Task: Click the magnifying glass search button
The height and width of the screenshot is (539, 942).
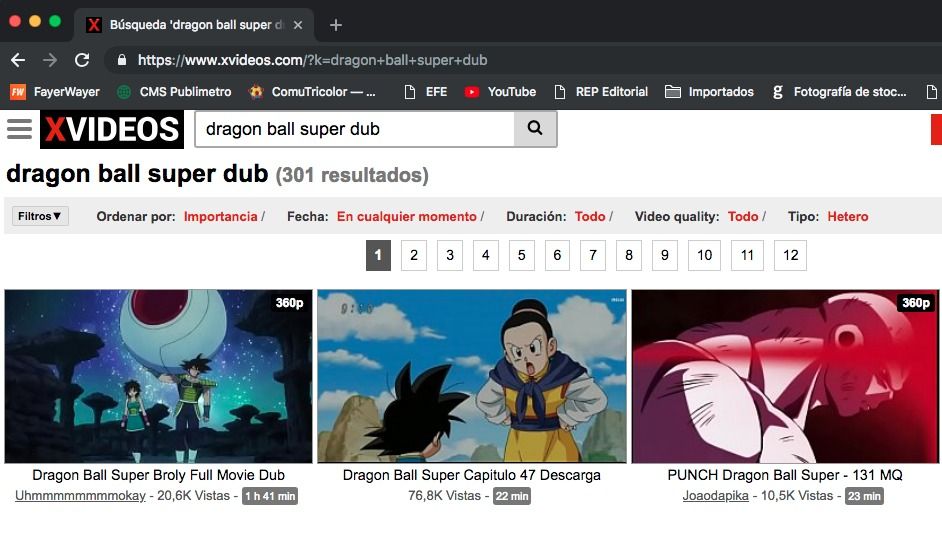Action: point(535,129)
